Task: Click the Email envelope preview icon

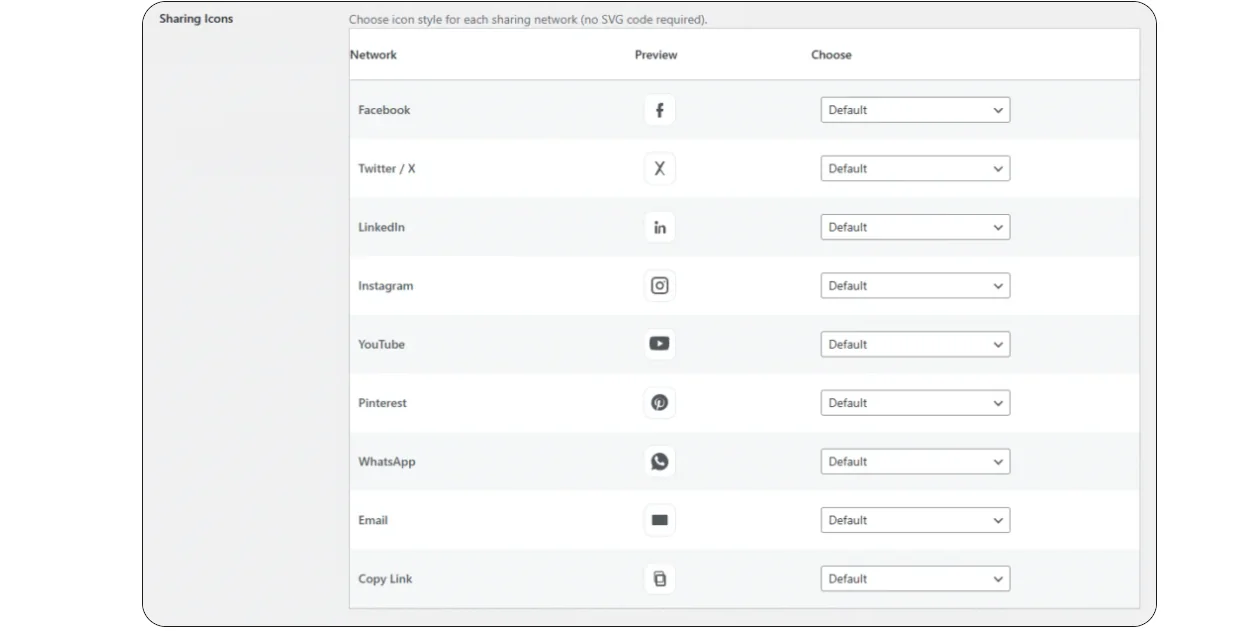Action: click(659, 520)
